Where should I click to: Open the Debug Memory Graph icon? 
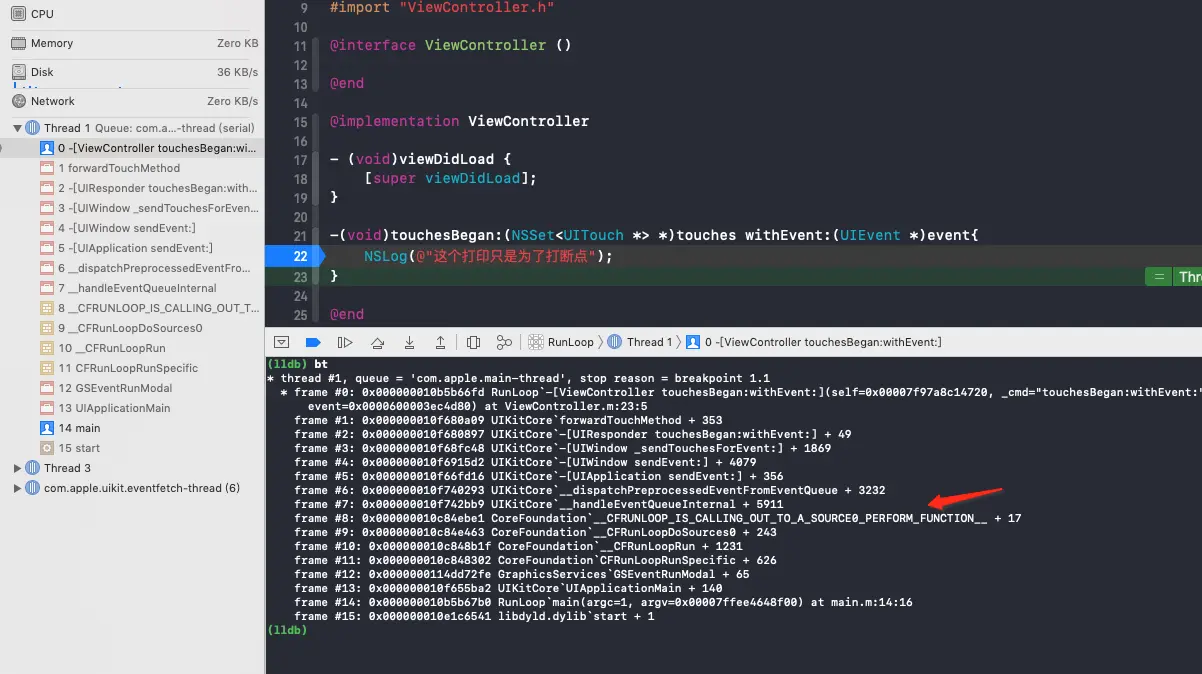[x=504, y=342]
